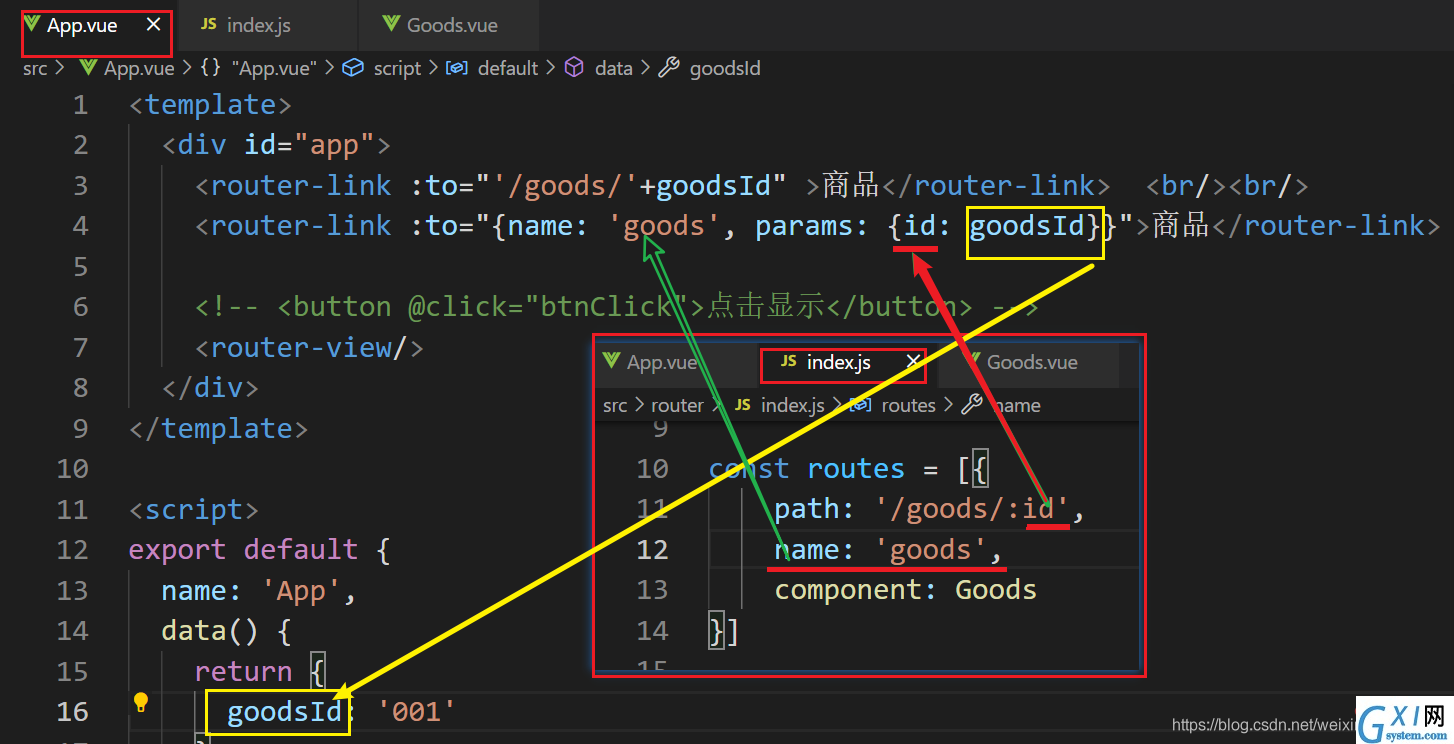The image size is (1454, 744).
Task: Click routes variable on inset line 10
Action: (x=856, y=469)
